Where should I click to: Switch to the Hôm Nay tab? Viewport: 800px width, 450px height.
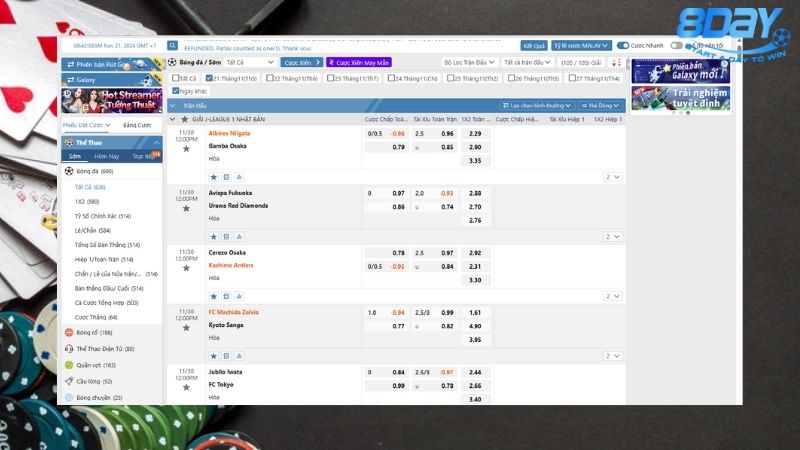(x=107, y=157)
